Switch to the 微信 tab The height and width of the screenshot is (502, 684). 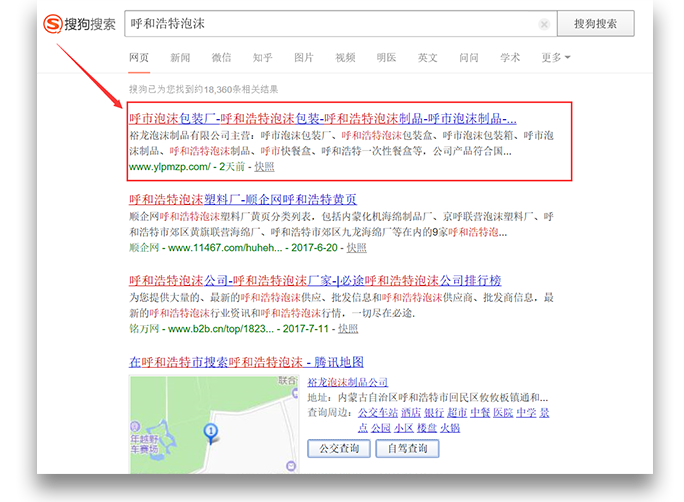[221, 58]
